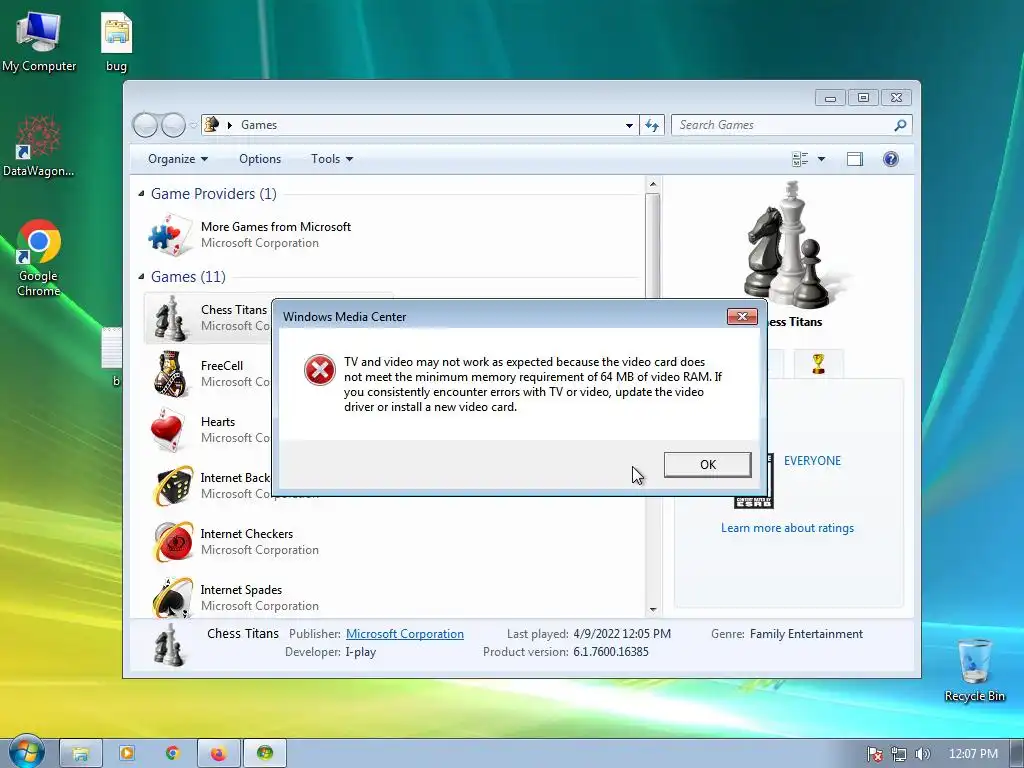The image size is (1024, 768).
Task: Click the Chess Titans icon in details pane
Action: (x=169, y=645)
